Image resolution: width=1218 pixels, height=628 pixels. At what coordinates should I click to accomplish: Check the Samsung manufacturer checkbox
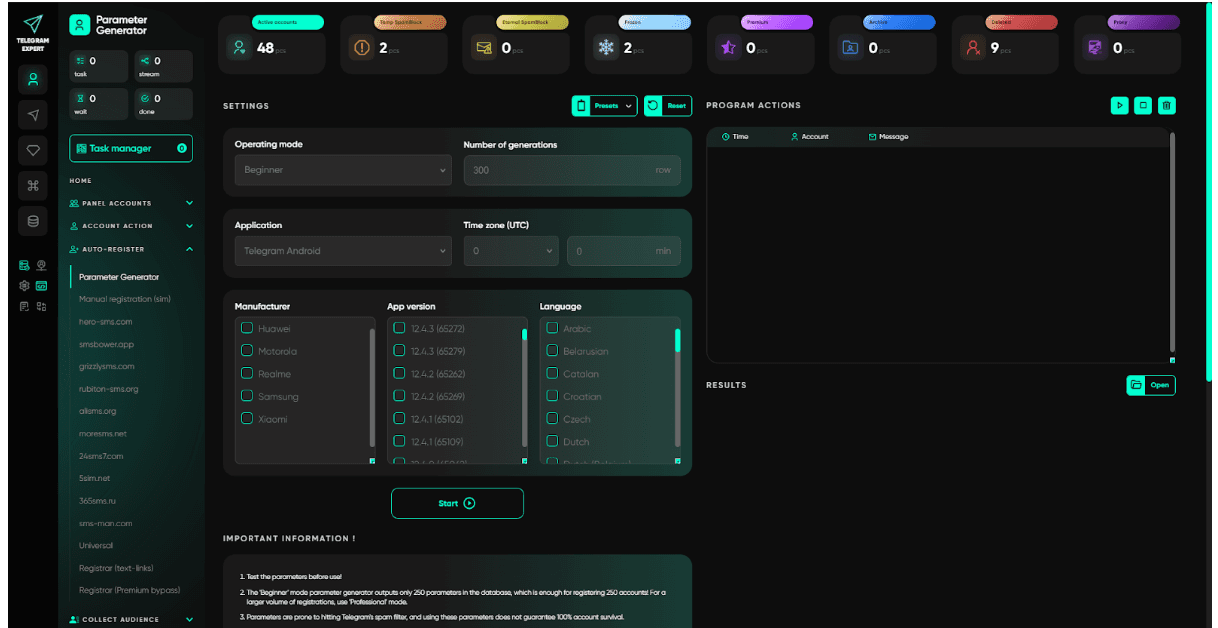245,396
